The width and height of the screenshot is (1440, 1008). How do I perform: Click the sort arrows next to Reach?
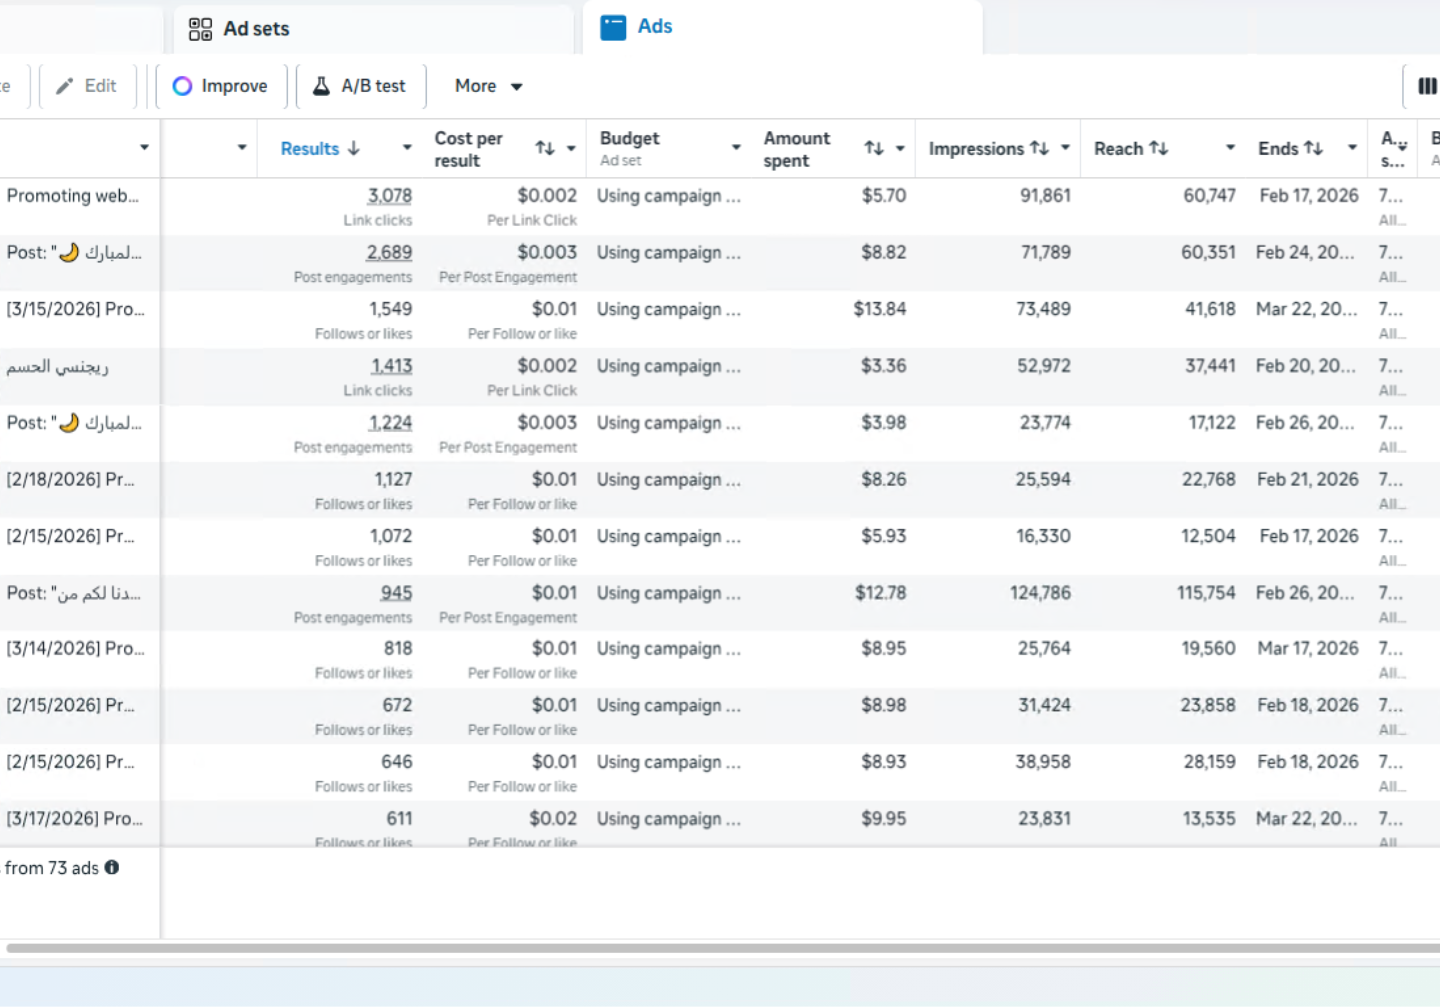pyautogui.click(x=1159, y=148)
